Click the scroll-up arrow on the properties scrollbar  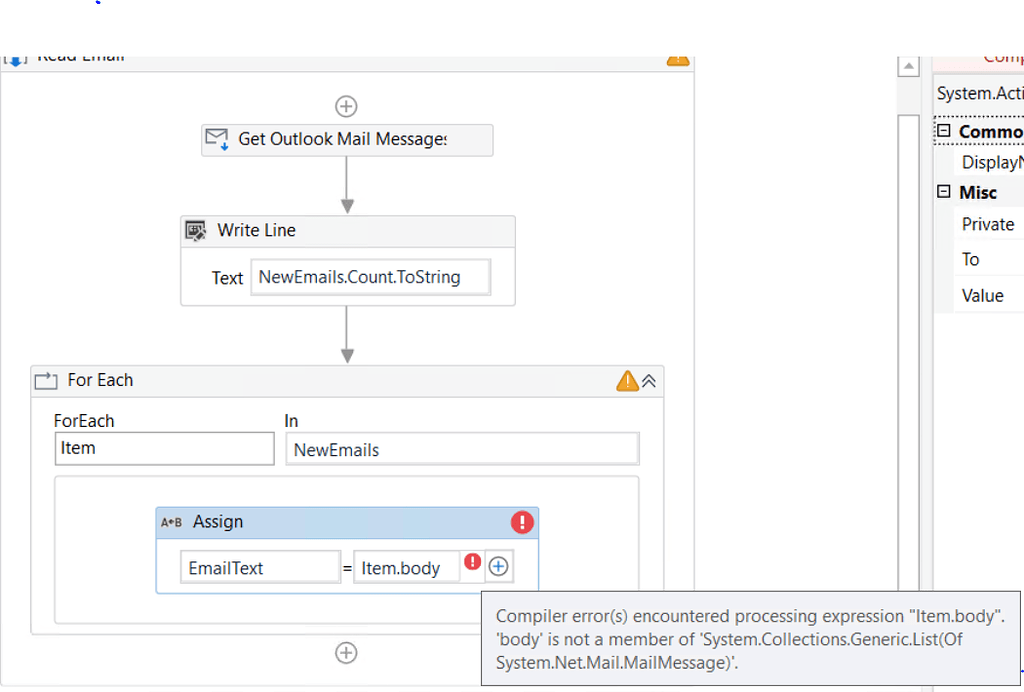coord(908,65)
